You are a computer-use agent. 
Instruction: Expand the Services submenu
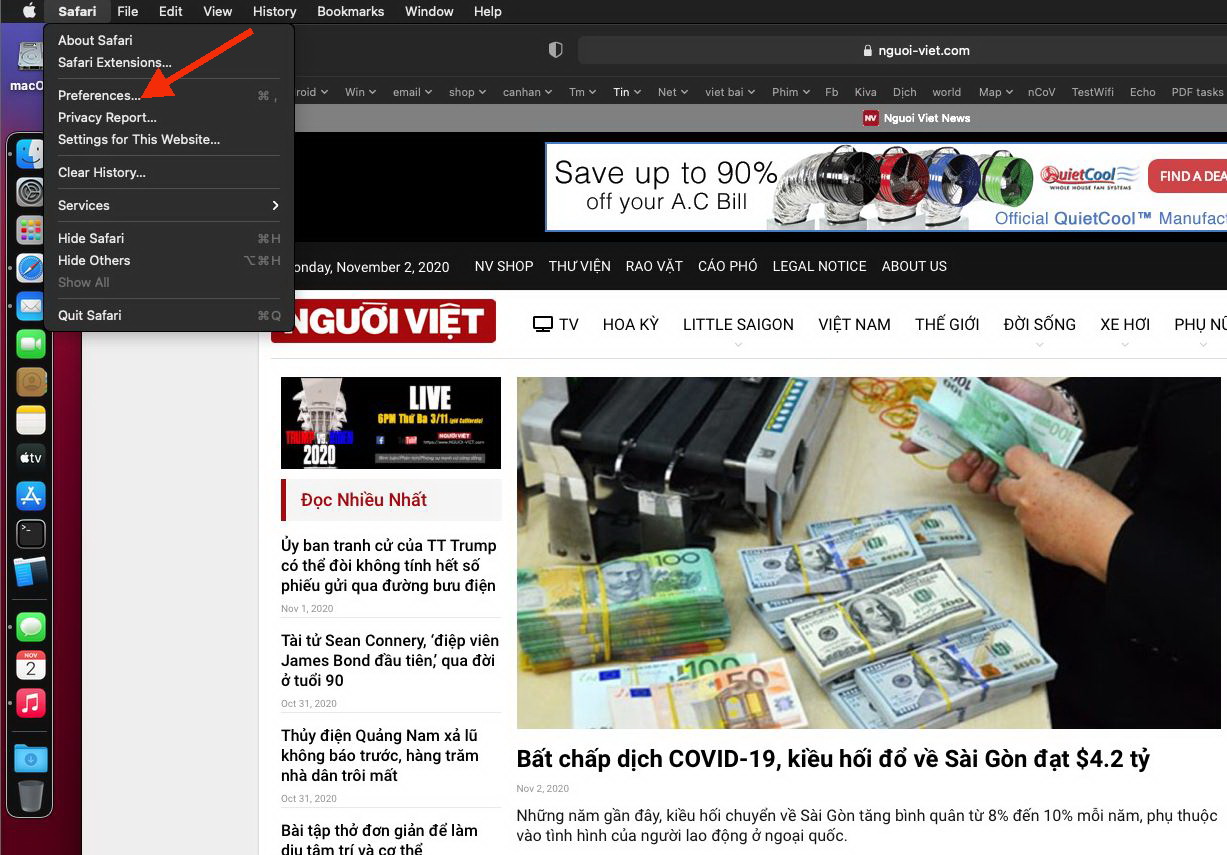click(x=169, y=205)
